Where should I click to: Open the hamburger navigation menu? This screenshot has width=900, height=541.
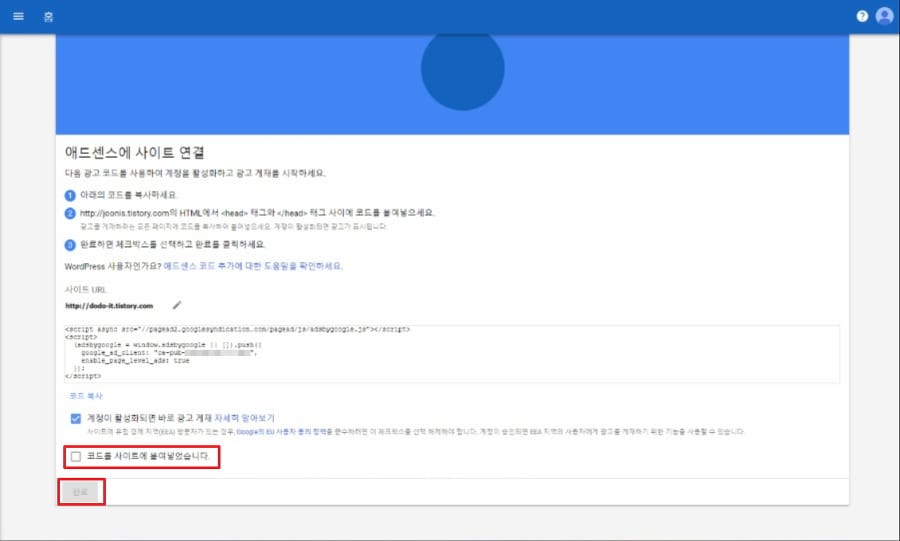click(x=18, y=16)
